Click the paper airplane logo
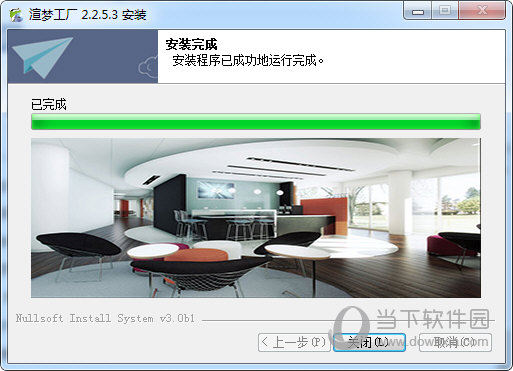Viewport: 513px width, 371px height. click(x=42, y=57)
